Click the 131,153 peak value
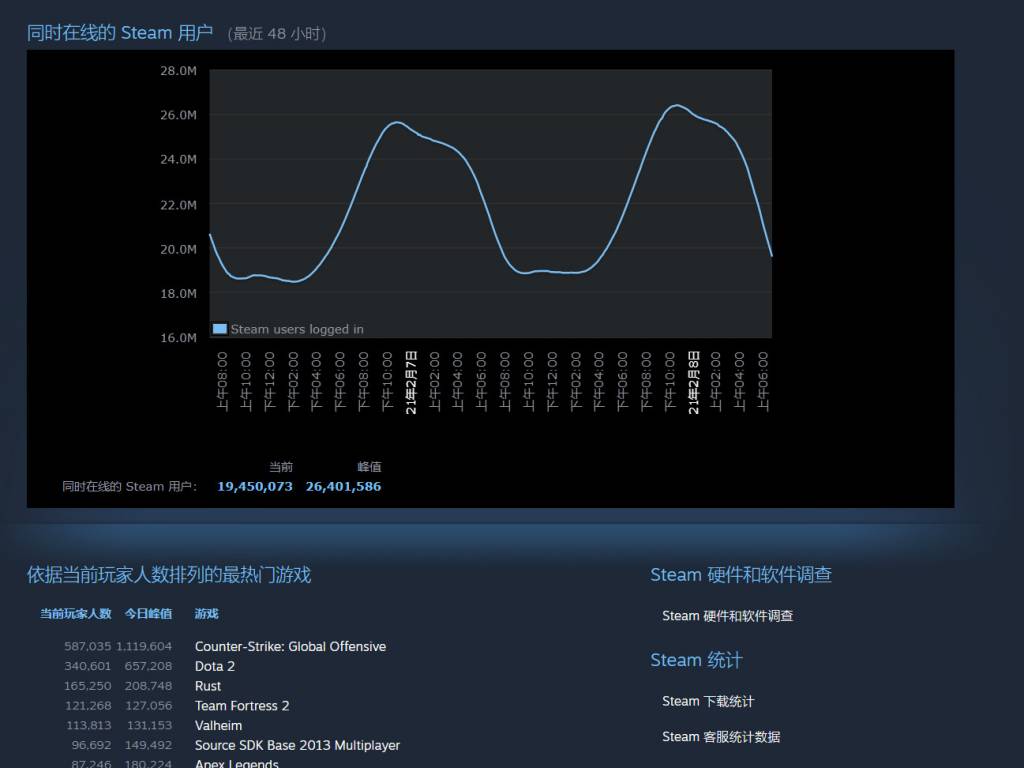Viewport: 1024px width, 768px height. [x=150, y=726]
